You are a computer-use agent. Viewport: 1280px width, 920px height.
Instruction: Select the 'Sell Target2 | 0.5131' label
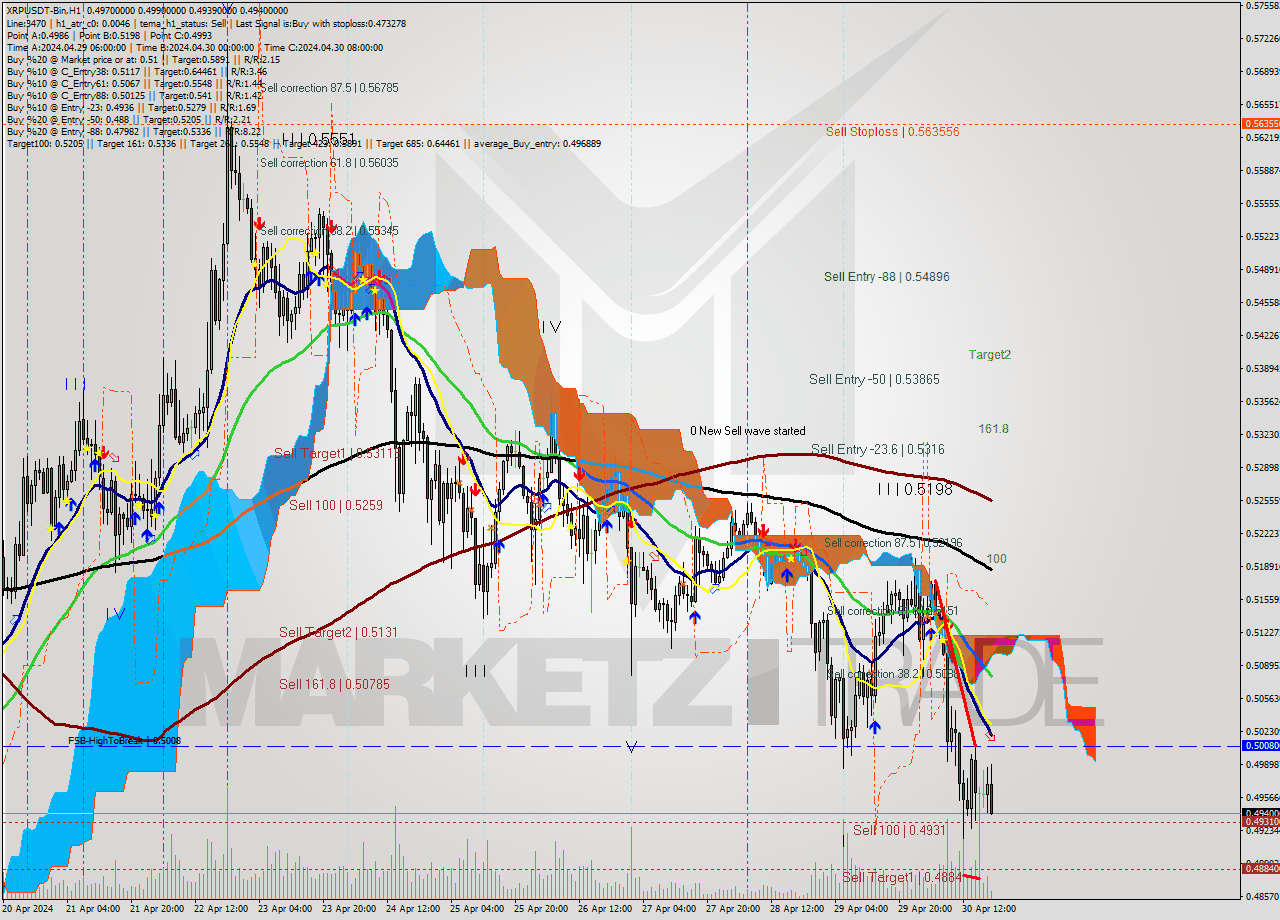338,632
